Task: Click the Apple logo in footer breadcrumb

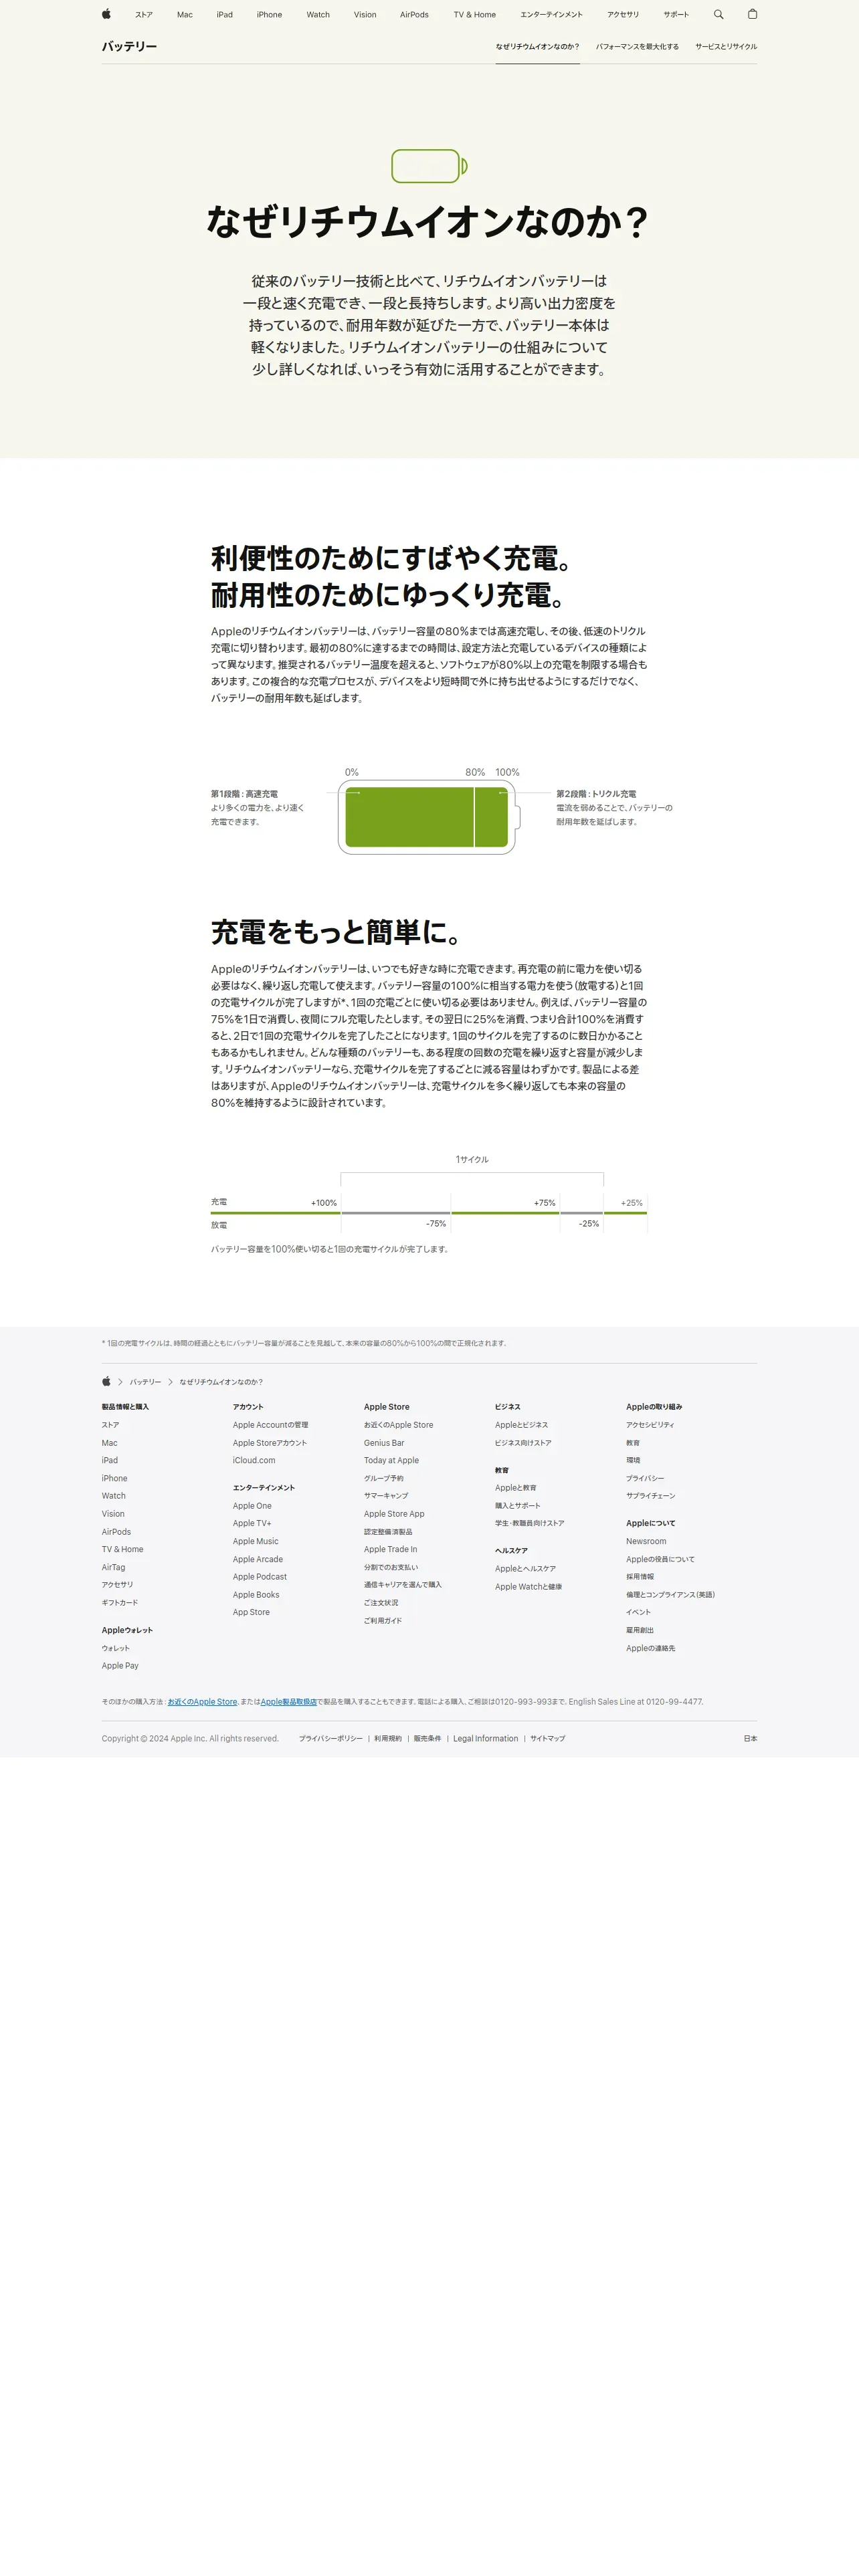Action: tap(106, 1381)
